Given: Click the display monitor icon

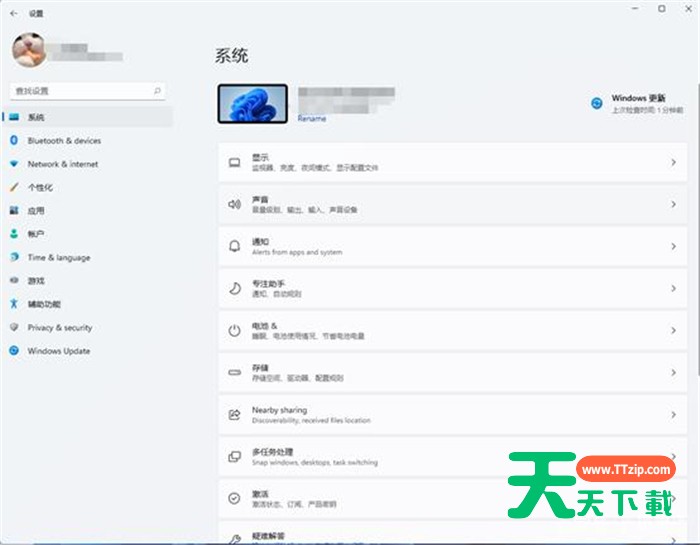Looking at the screenshot, I should [234, 162].
